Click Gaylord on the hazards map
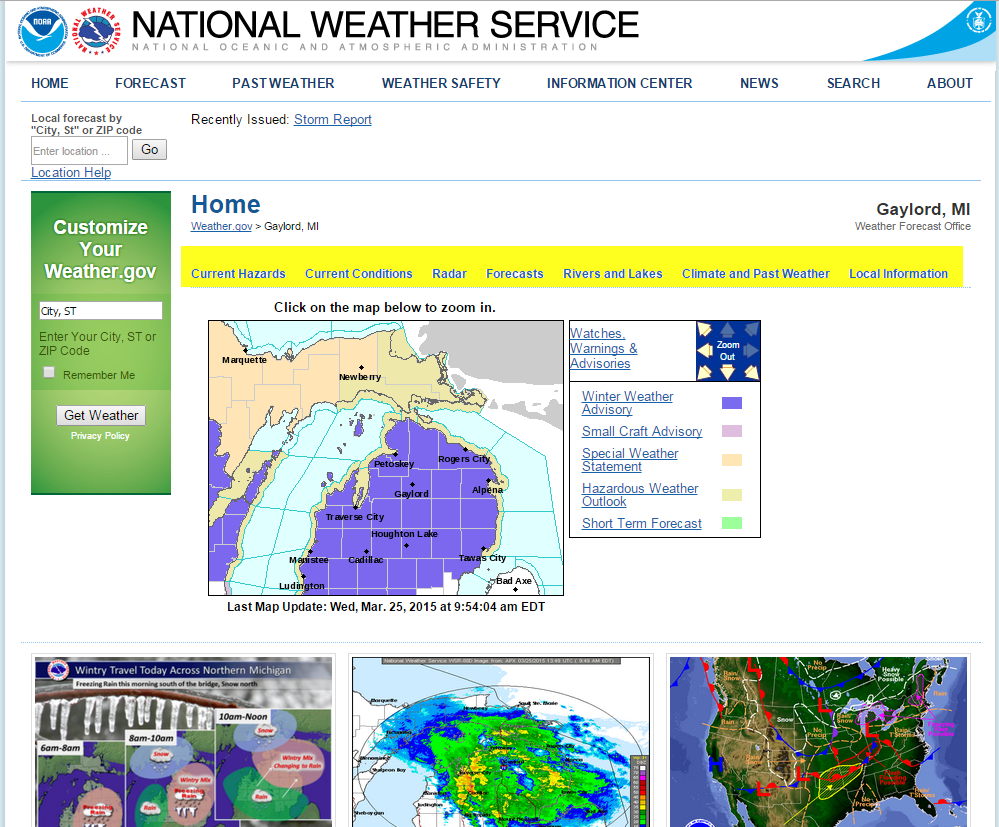Image resolution: width=999 pixels, height=827 pixels. 412,493
